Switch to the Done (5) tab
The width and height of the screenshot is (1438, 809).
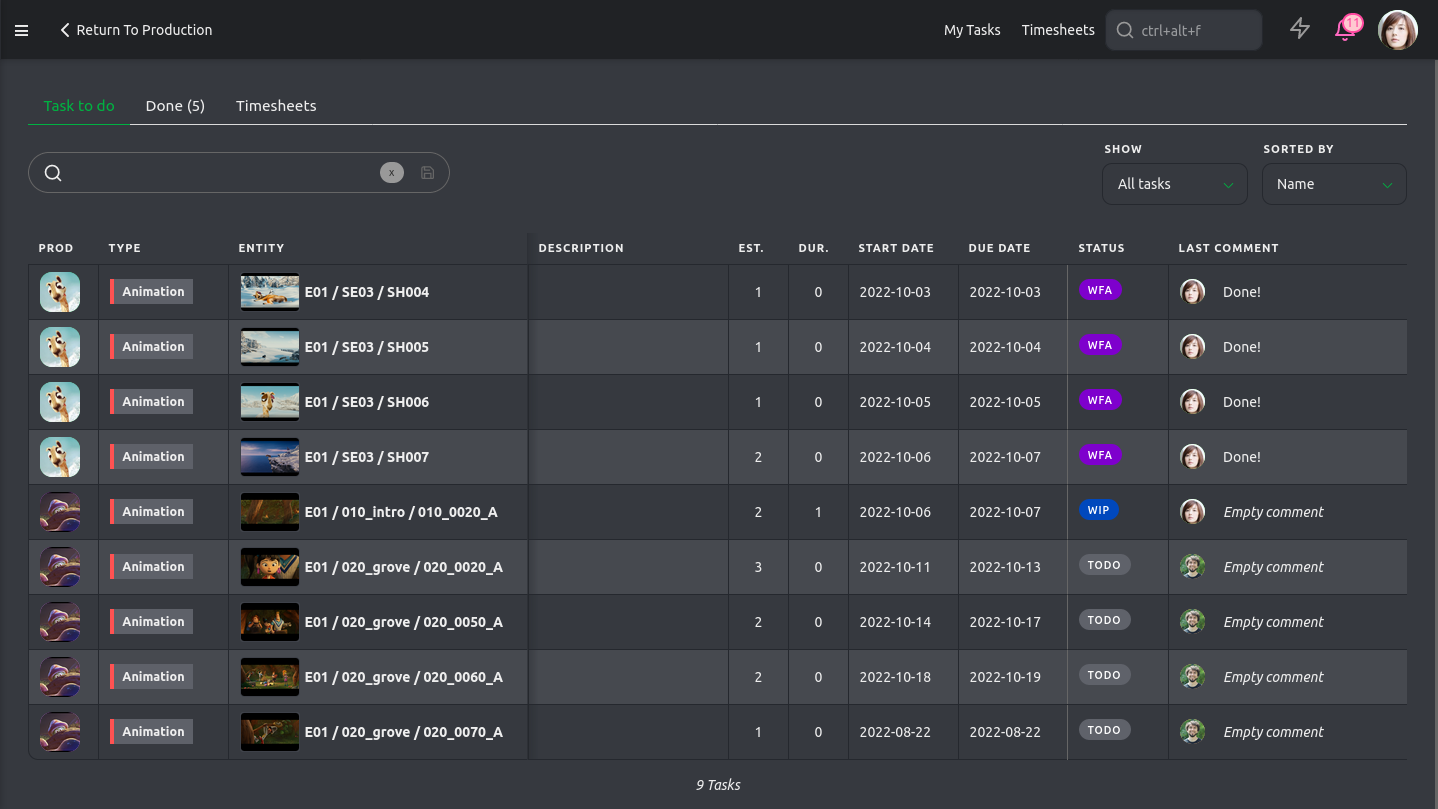[x=175, y=106]
